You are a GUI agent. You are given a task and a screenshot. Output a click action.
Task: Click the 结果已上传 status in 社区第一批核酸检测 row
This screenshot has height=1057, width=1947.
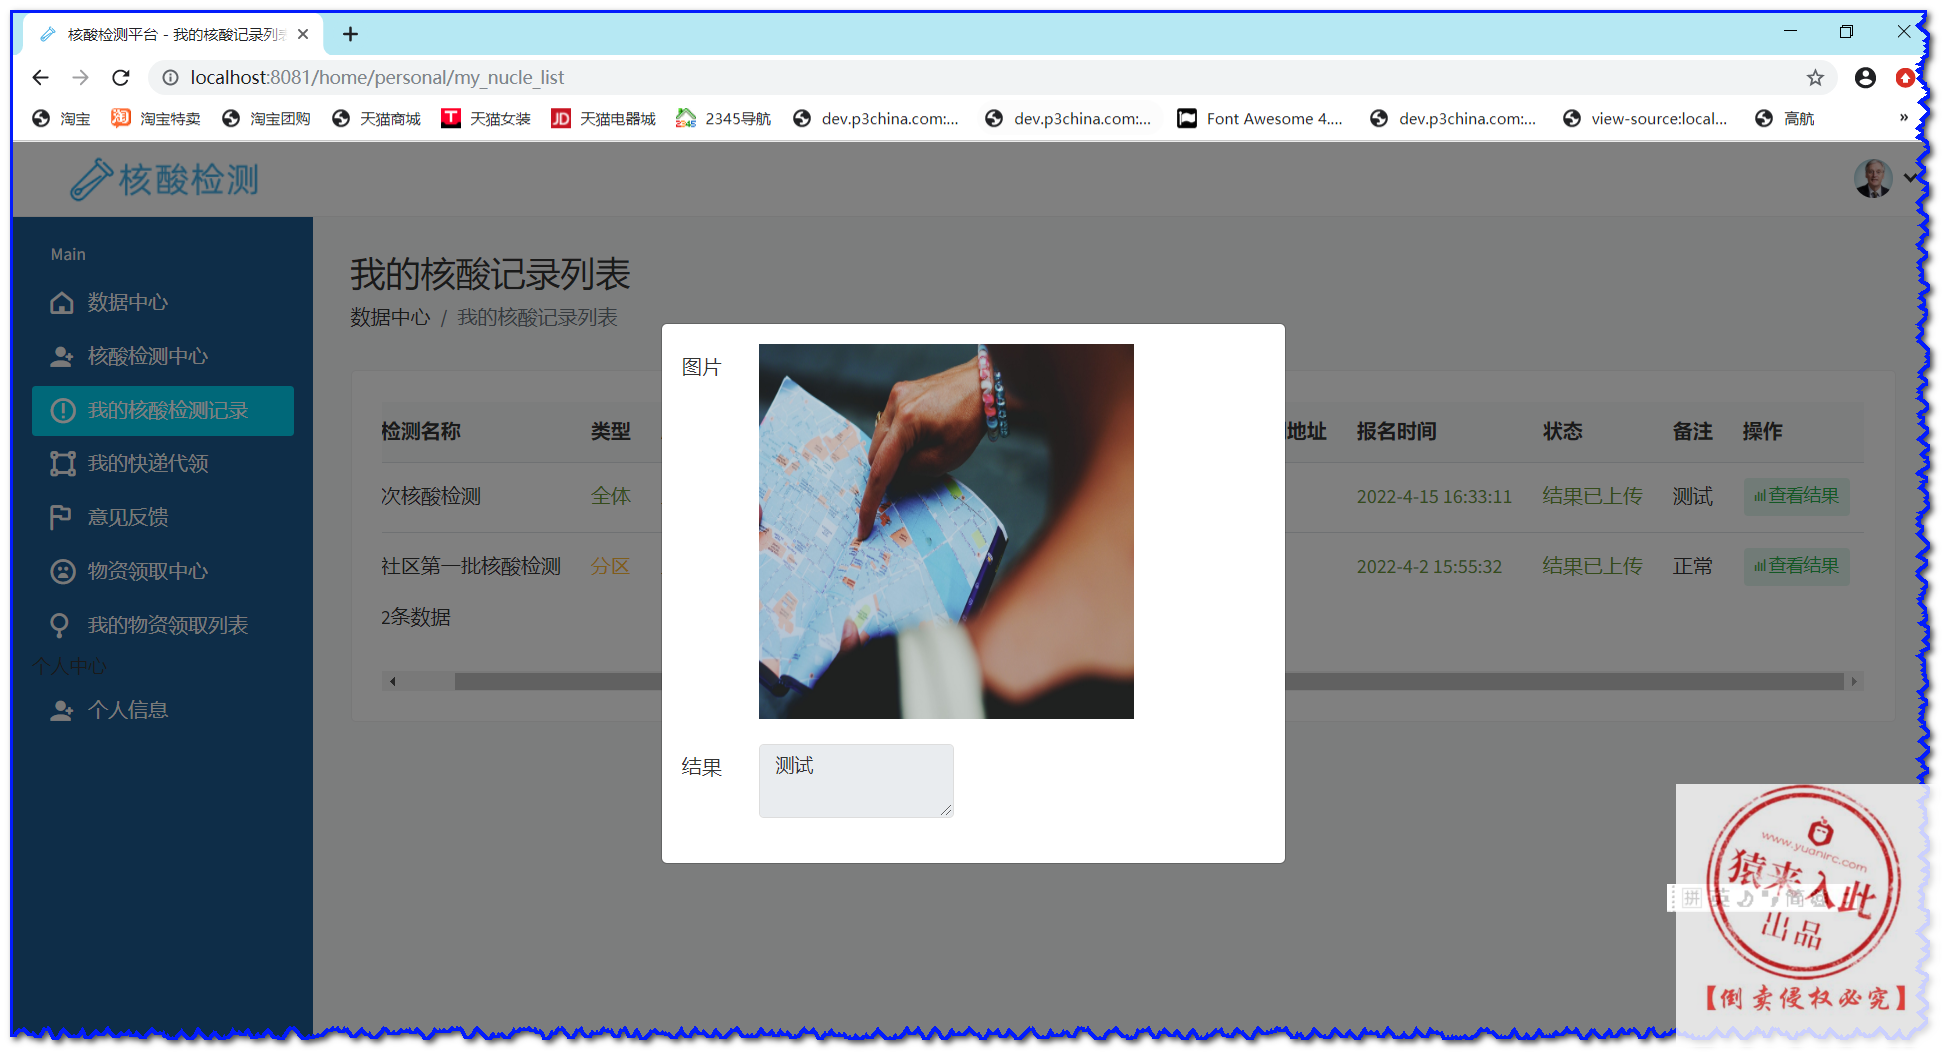1592,566
